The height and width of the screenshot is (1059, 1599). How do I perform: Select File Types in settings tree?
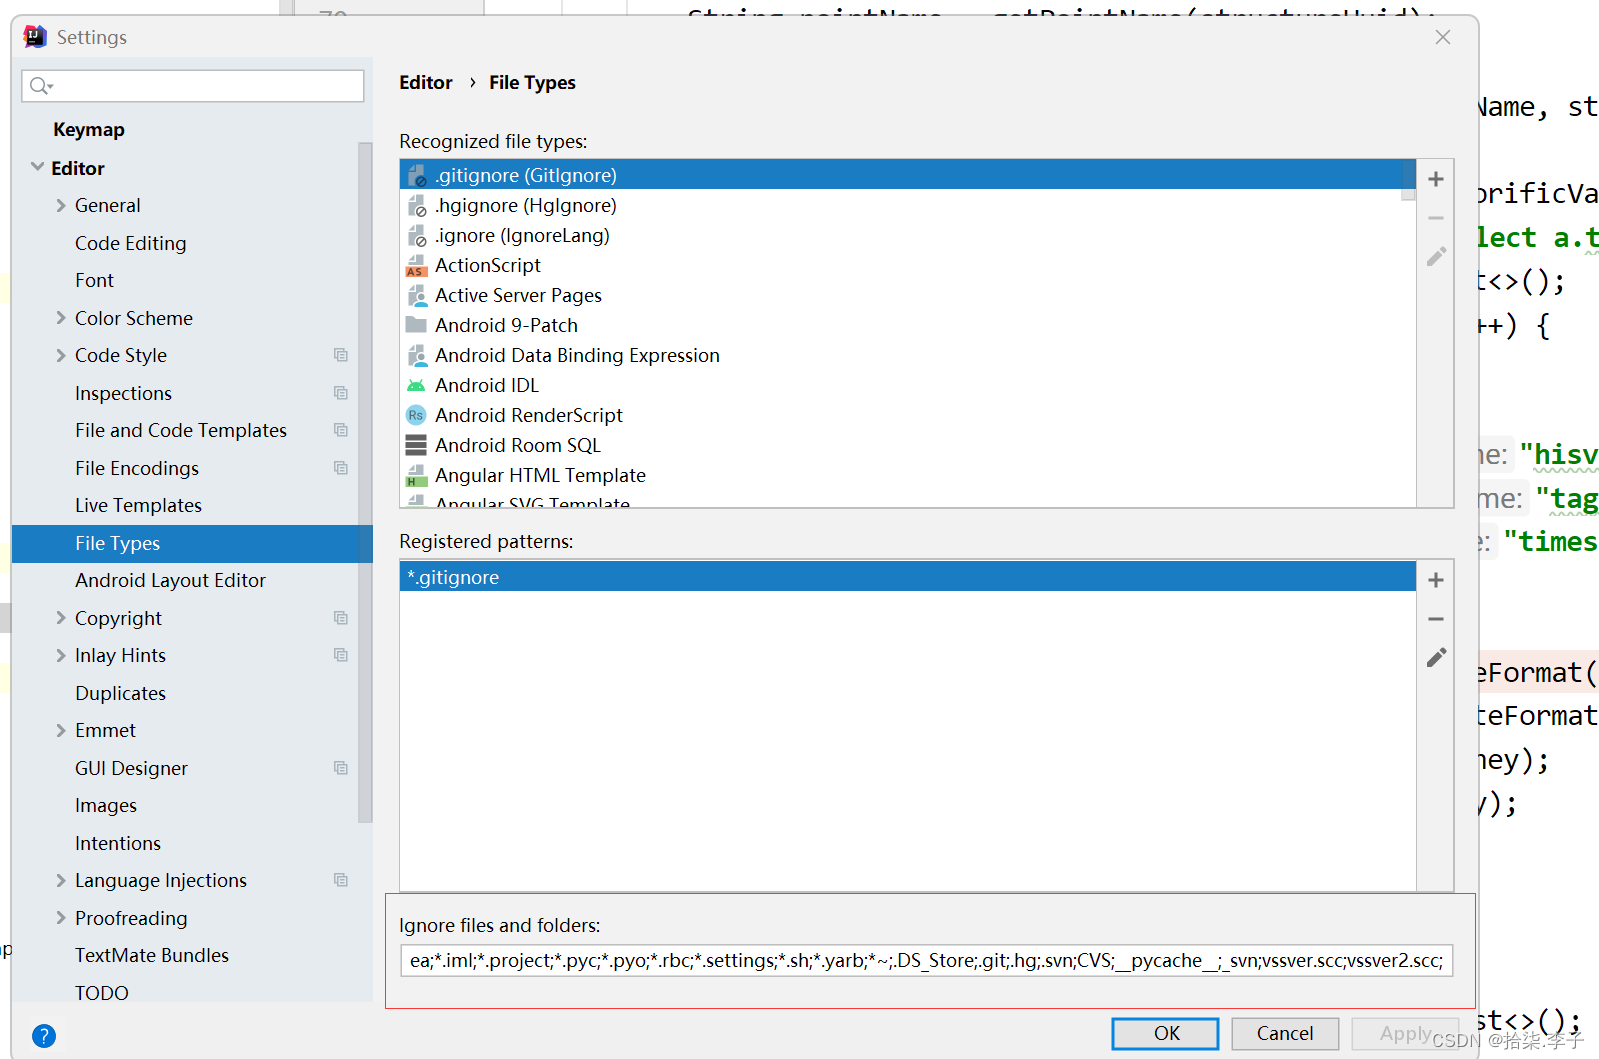[x=191, y=543]
